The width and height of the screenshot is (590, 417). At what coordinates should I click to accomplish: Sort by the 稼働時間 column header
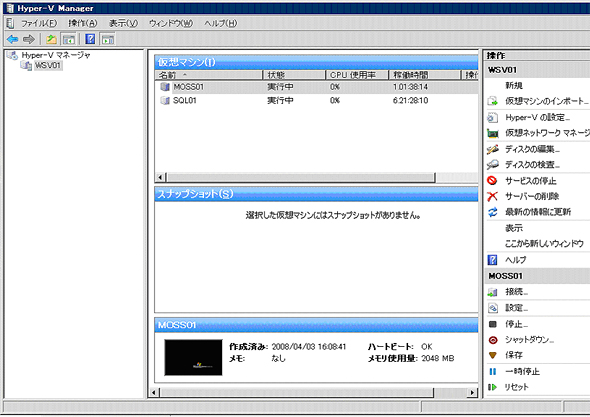coord(424,75)
